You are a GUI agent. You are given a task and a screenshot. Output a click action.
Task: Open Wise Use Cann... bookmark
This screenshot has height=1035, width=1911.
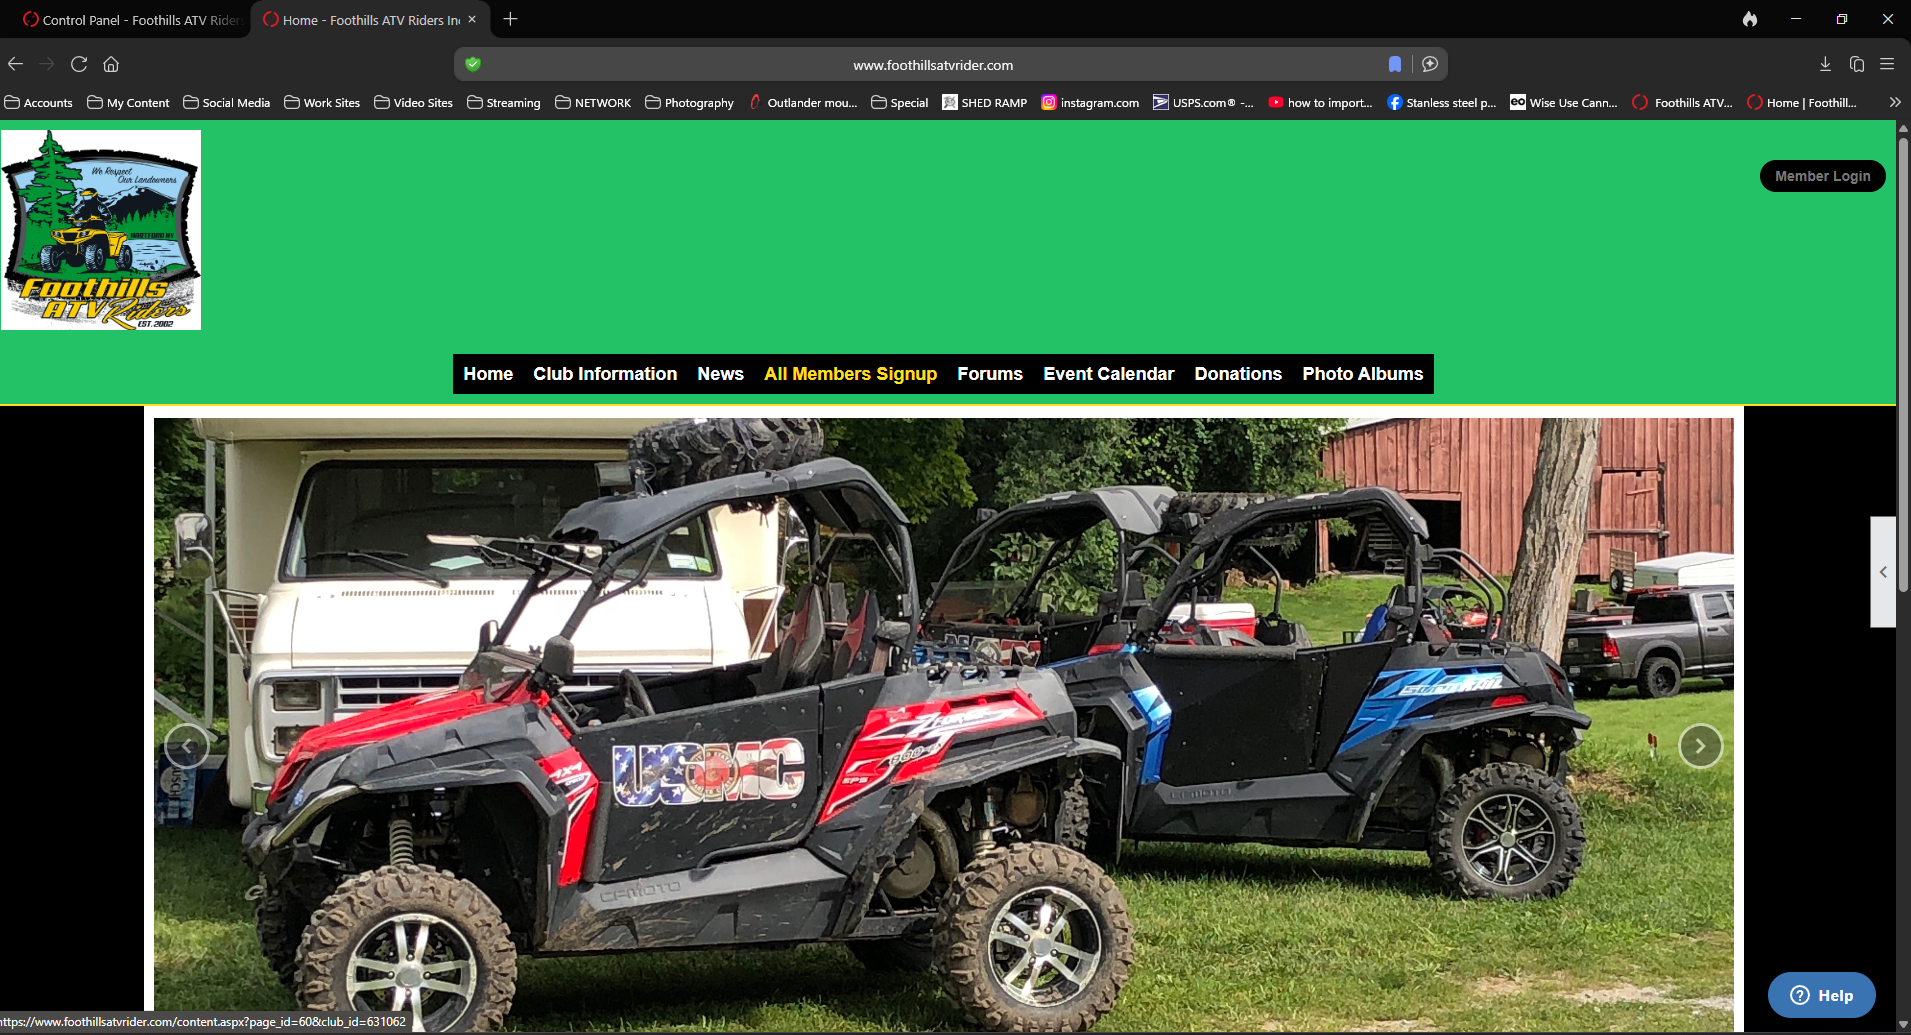(x=1563, y=102)
